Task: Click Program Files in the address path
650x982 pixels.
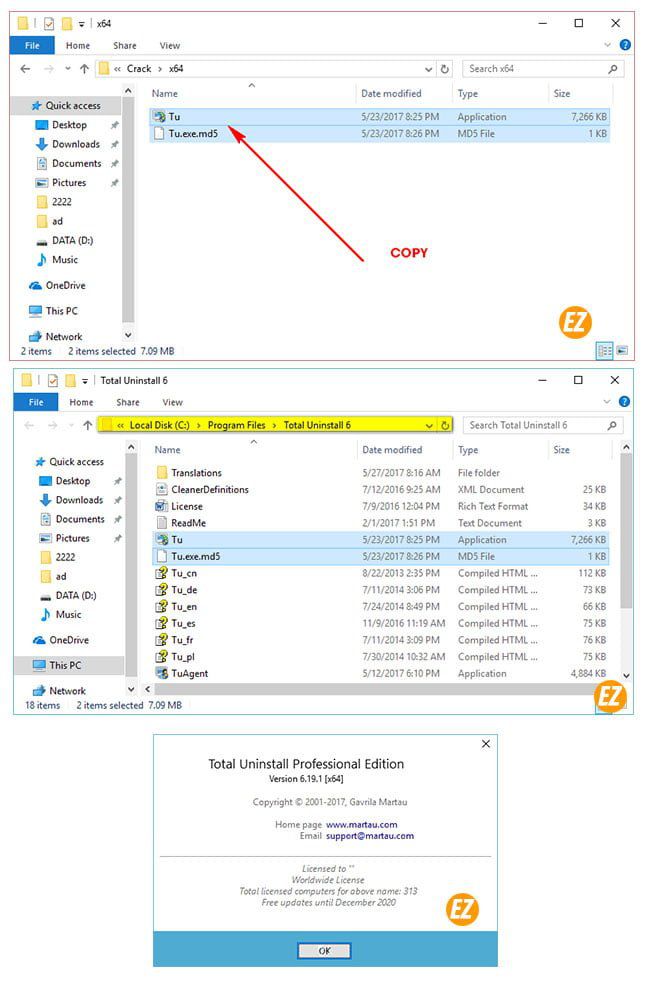Action: click(237, 425)
